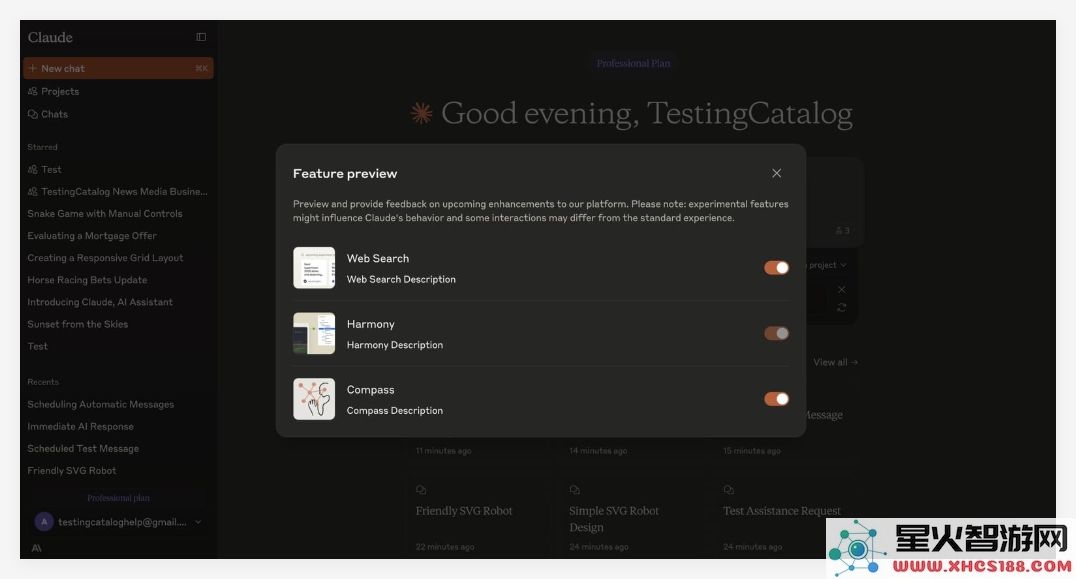The image size is (1076, 579).
Task: Expand the account menu chevron
Action: 198,522
